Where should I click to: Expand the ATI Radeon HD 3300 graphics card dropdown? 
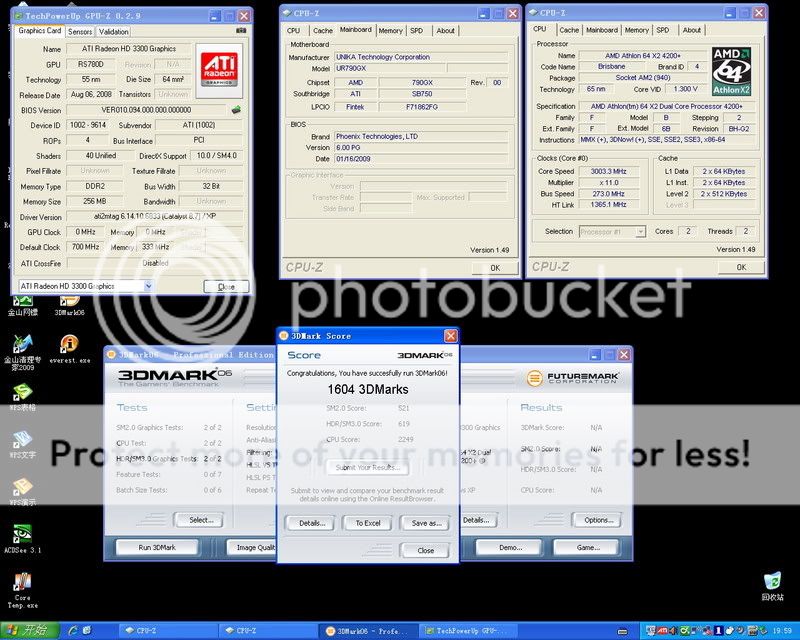click(x=85, y=286)
